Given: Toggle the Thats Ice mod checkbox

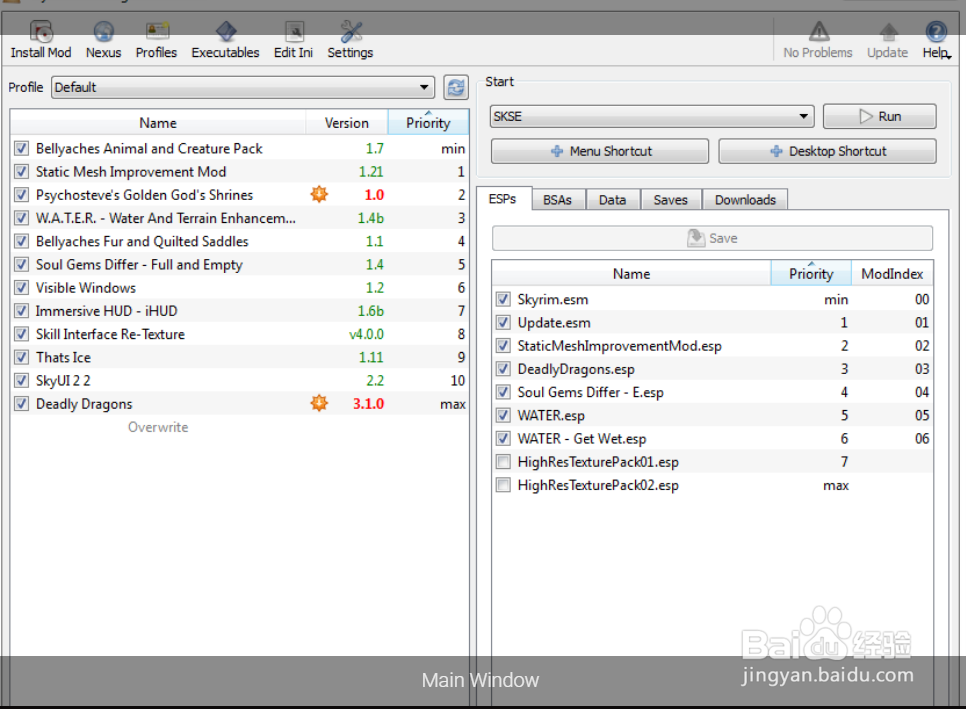Looking at the screenshot, I should [22, 357].
